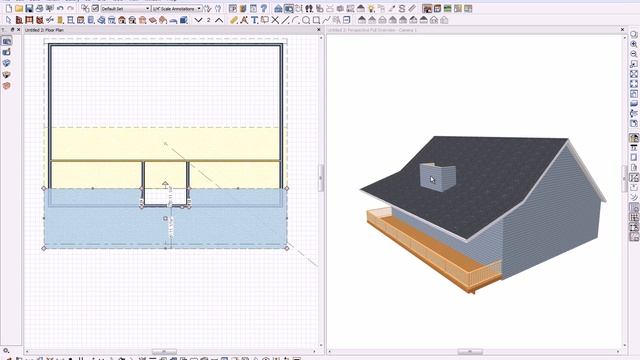Close the Perspective Full Overview camera view
Image resolution: width=640 pixels, height=360 pixels.
622,30
